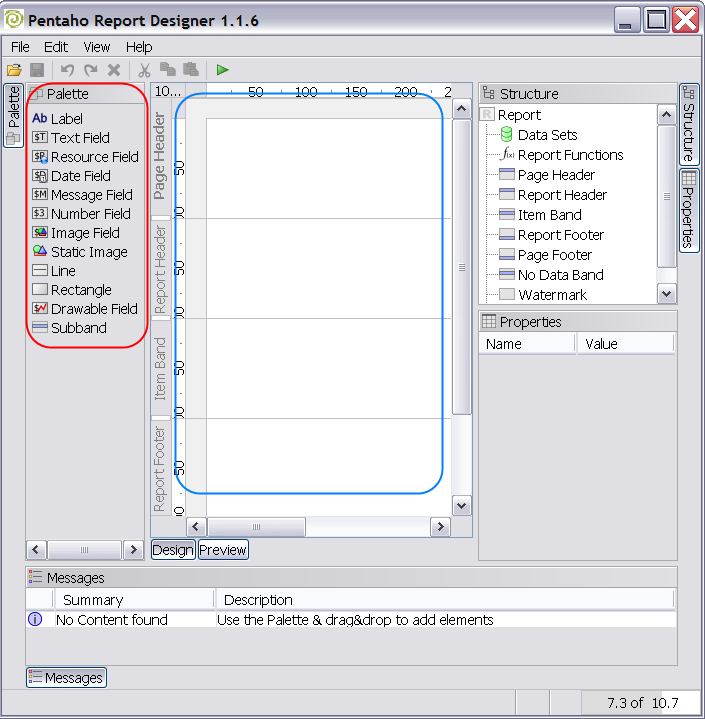Select the Static Image palette element

(88, 252)
